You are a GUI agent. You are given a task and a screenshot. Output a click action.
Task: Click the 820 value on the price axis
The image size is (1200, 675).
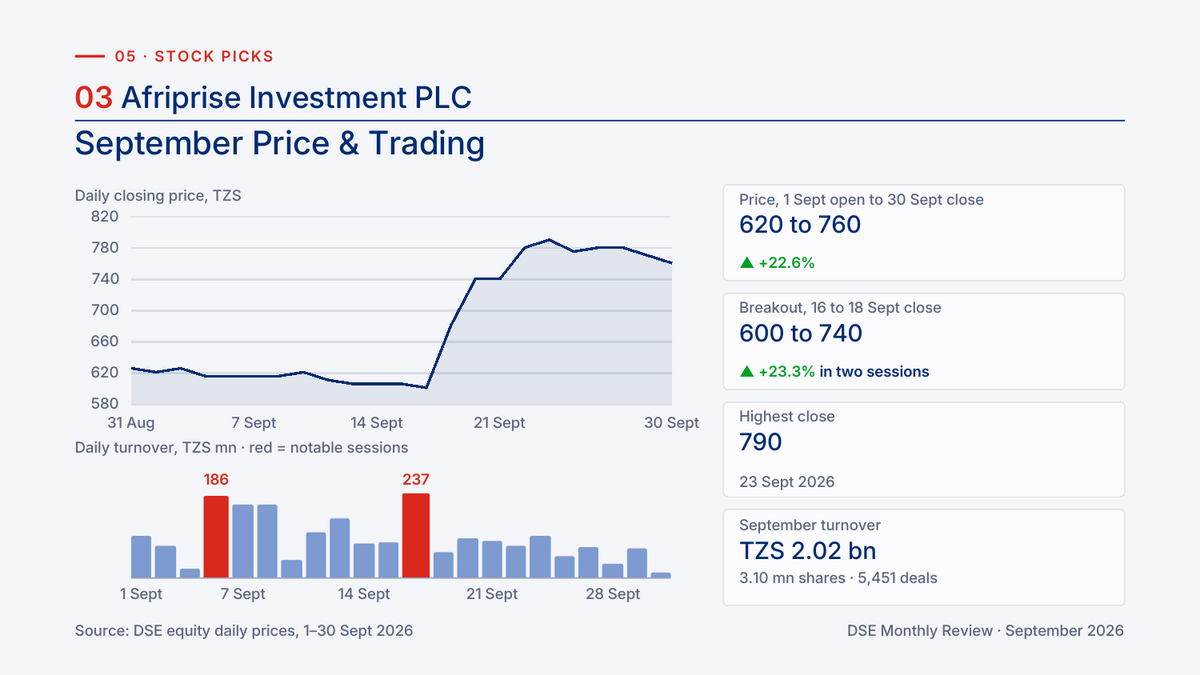(105, 217)
